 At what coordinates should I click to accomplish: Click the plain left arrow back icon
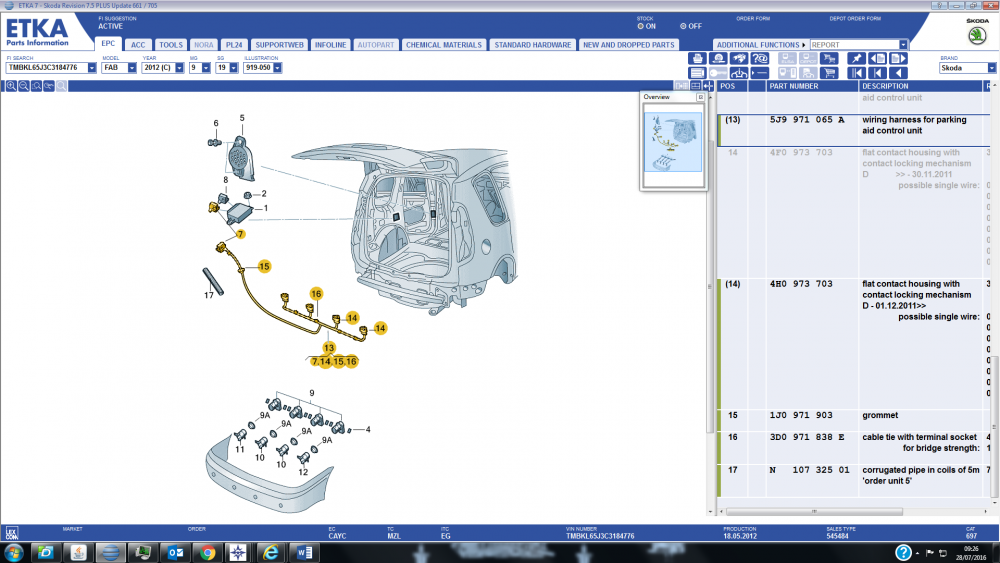click(899, 73)
